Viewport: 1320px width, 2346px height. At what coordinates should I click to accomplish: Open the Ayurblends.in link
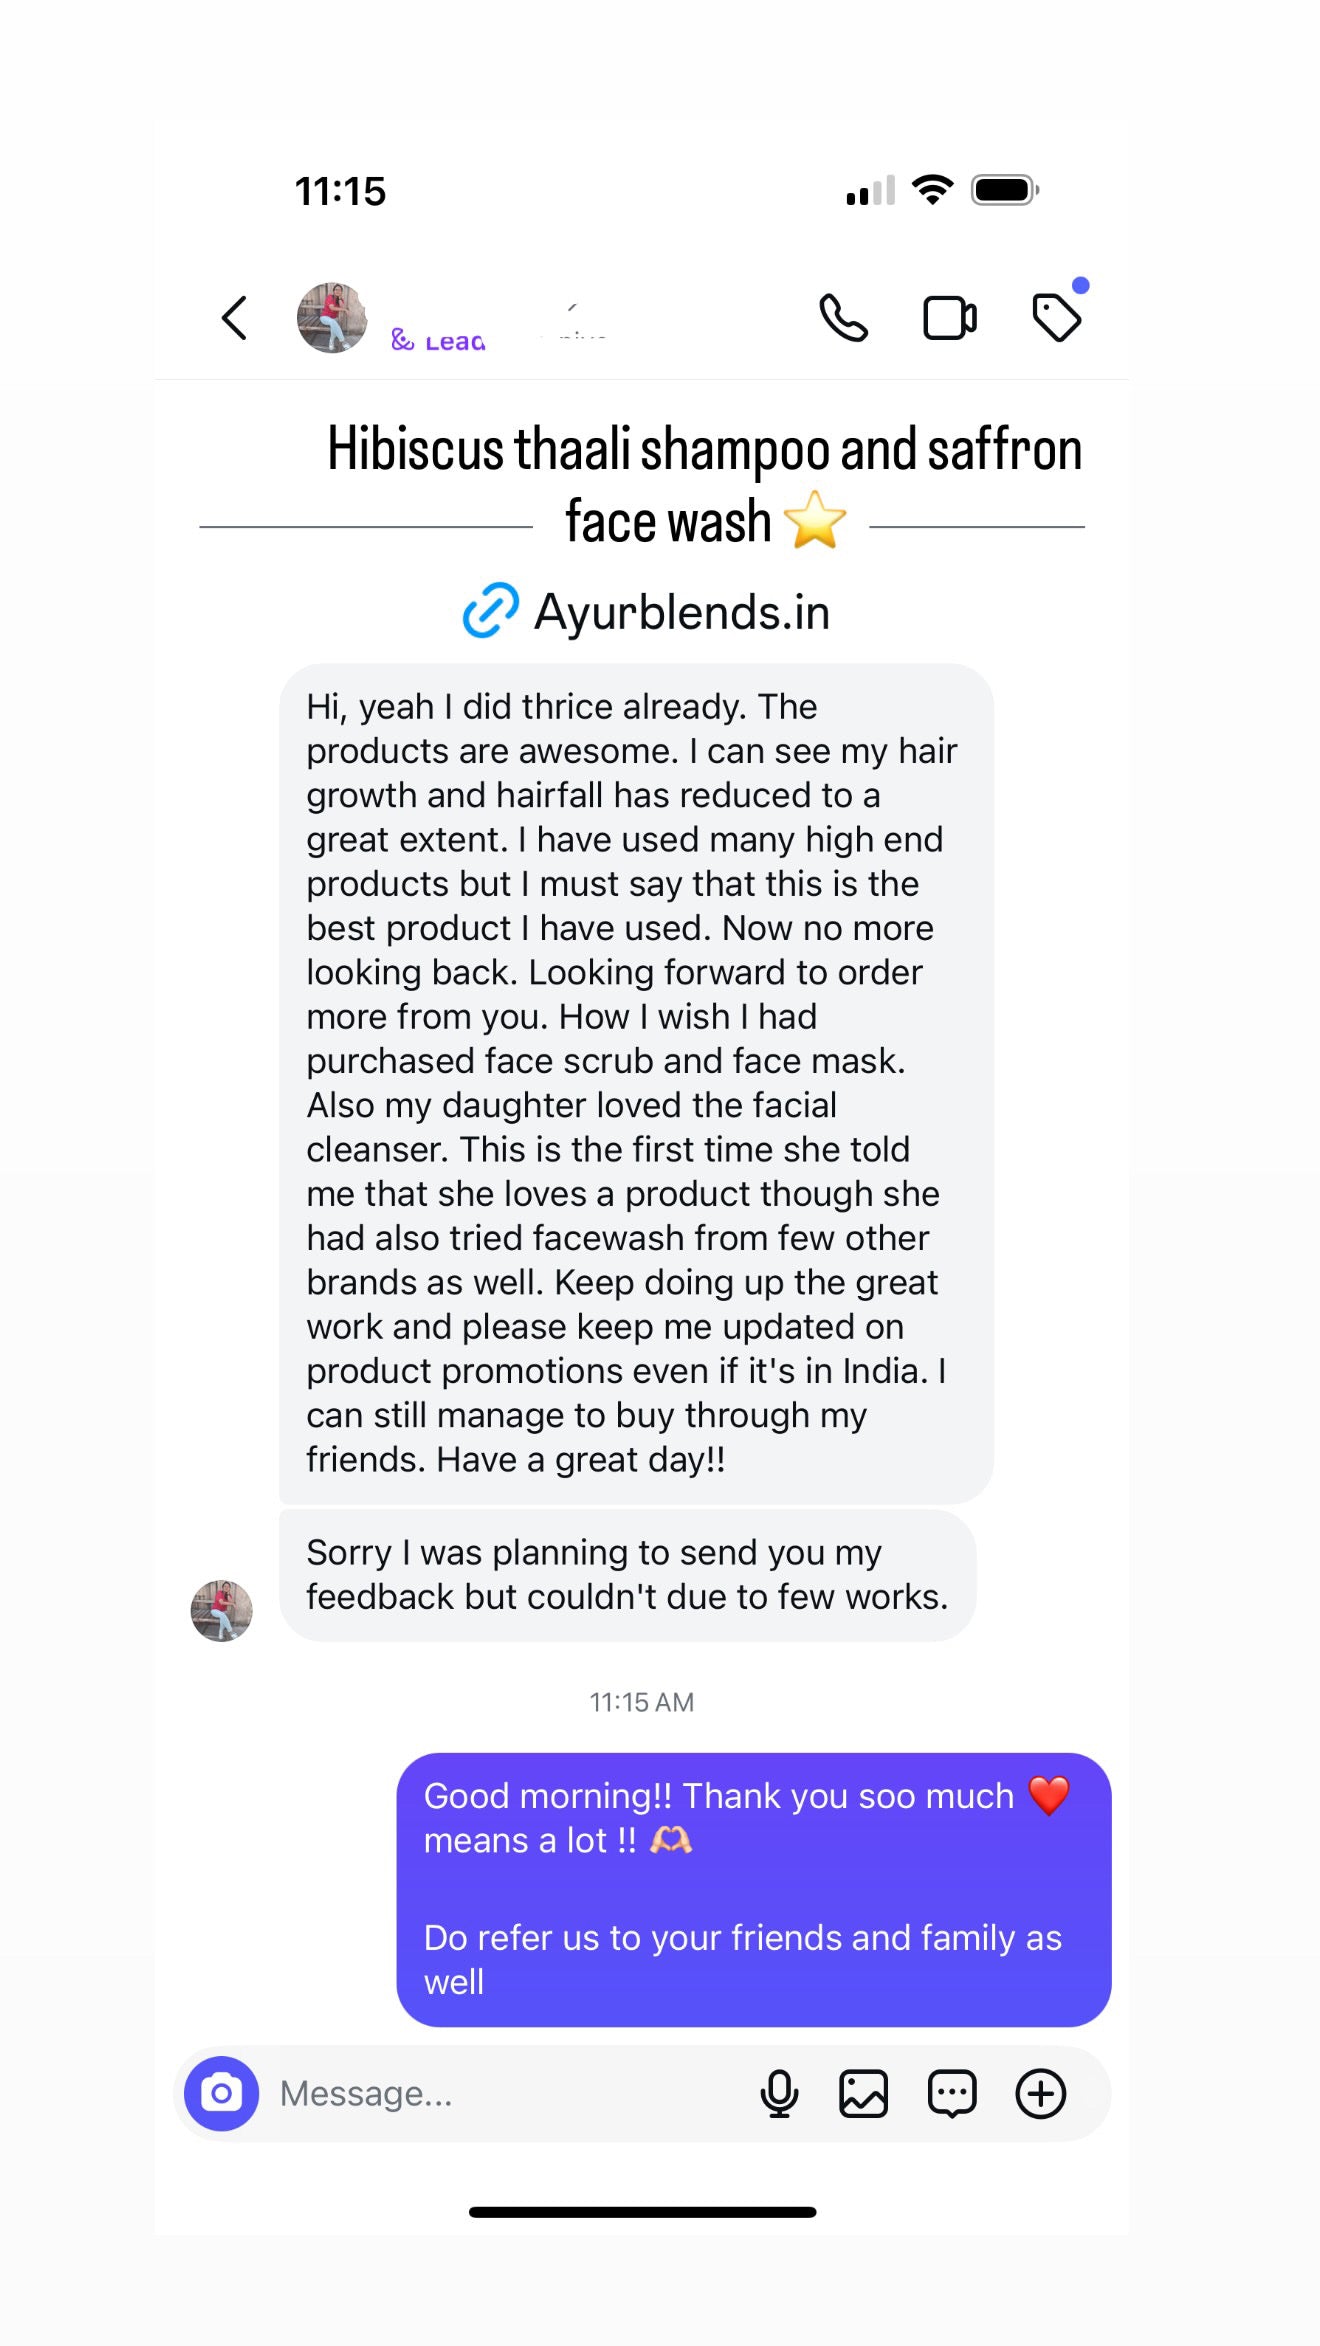(x=681, y=612)
